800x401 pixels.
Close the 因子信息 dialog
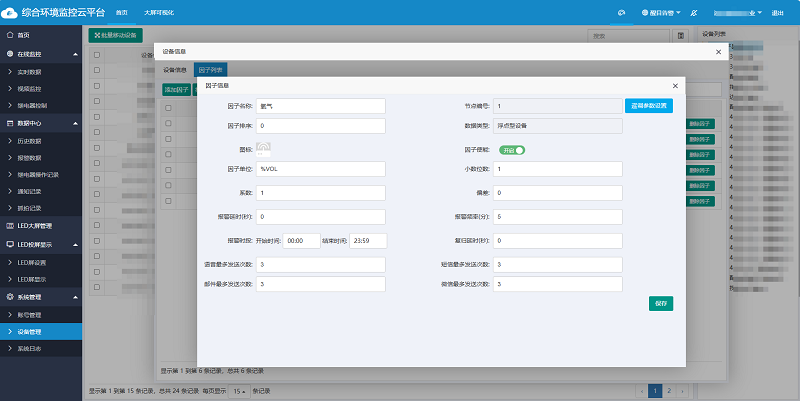click(675, 86)
